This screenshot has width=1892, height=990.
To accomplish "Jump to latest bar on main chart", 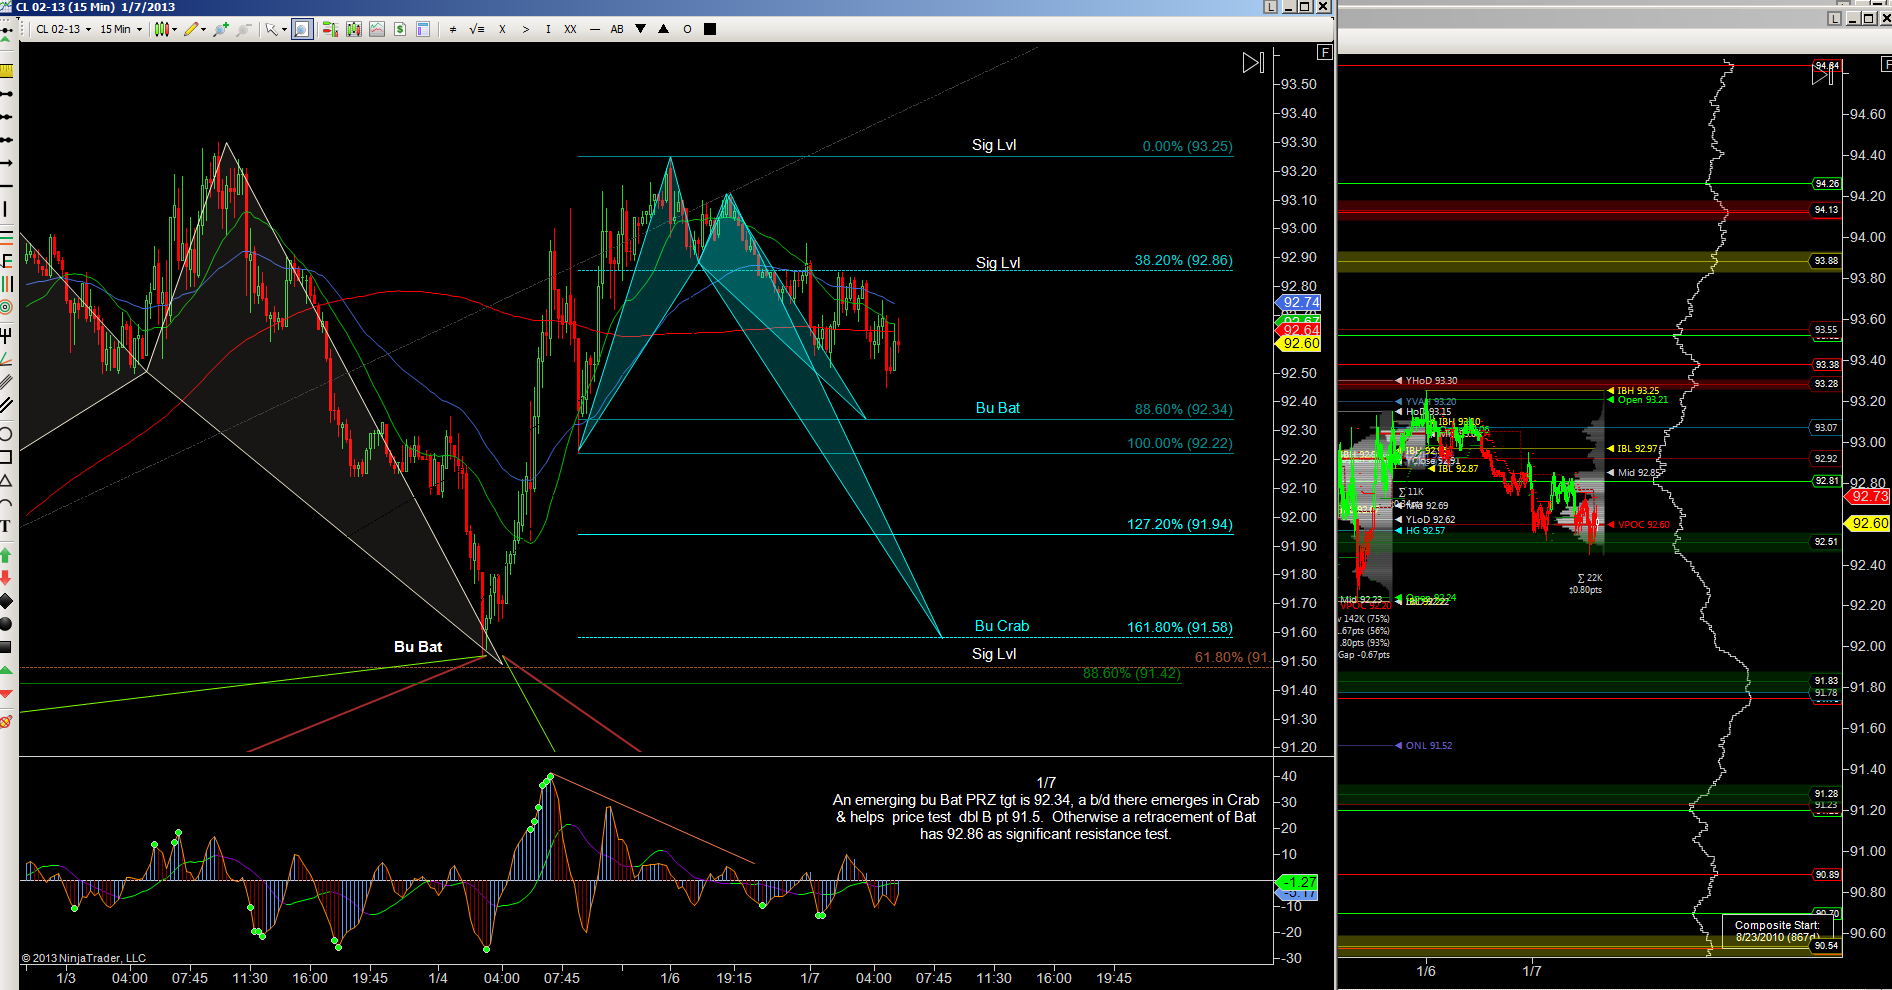I will [x=1253, y=63].
